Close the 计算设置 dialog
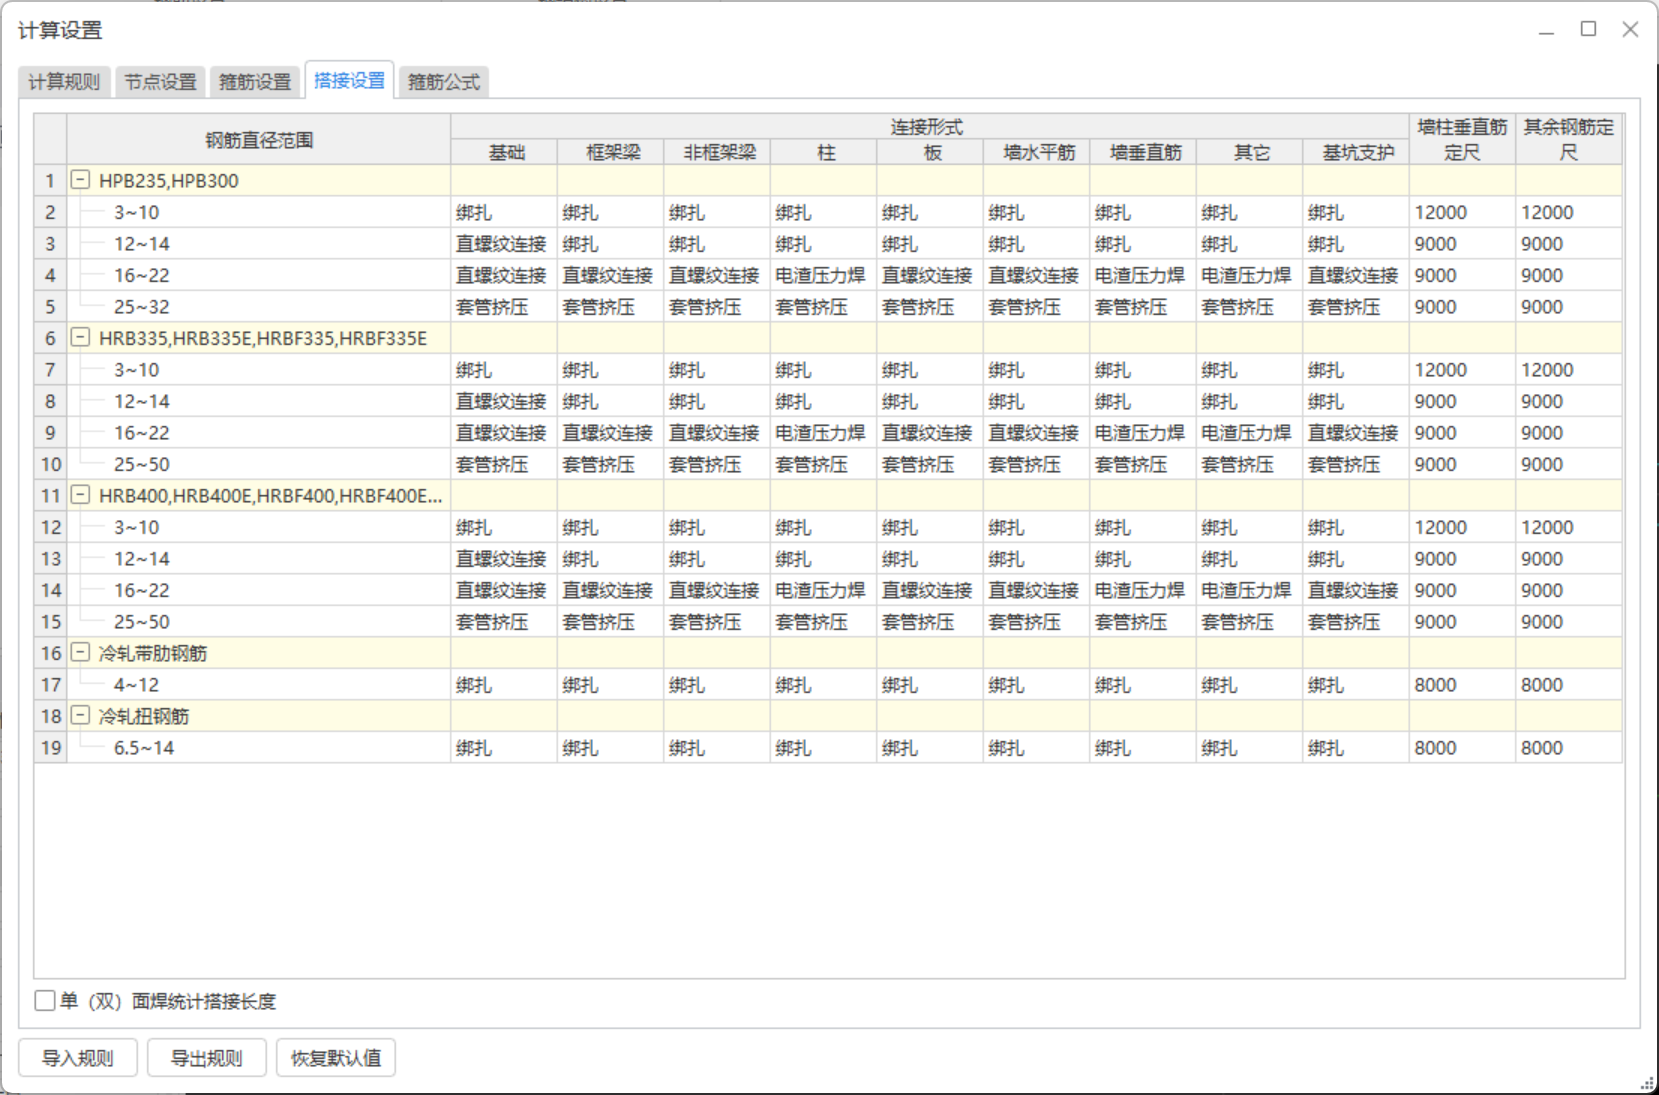Image resolution: width=1659 pixels, height=1095 pixels. pos(1630,30)
